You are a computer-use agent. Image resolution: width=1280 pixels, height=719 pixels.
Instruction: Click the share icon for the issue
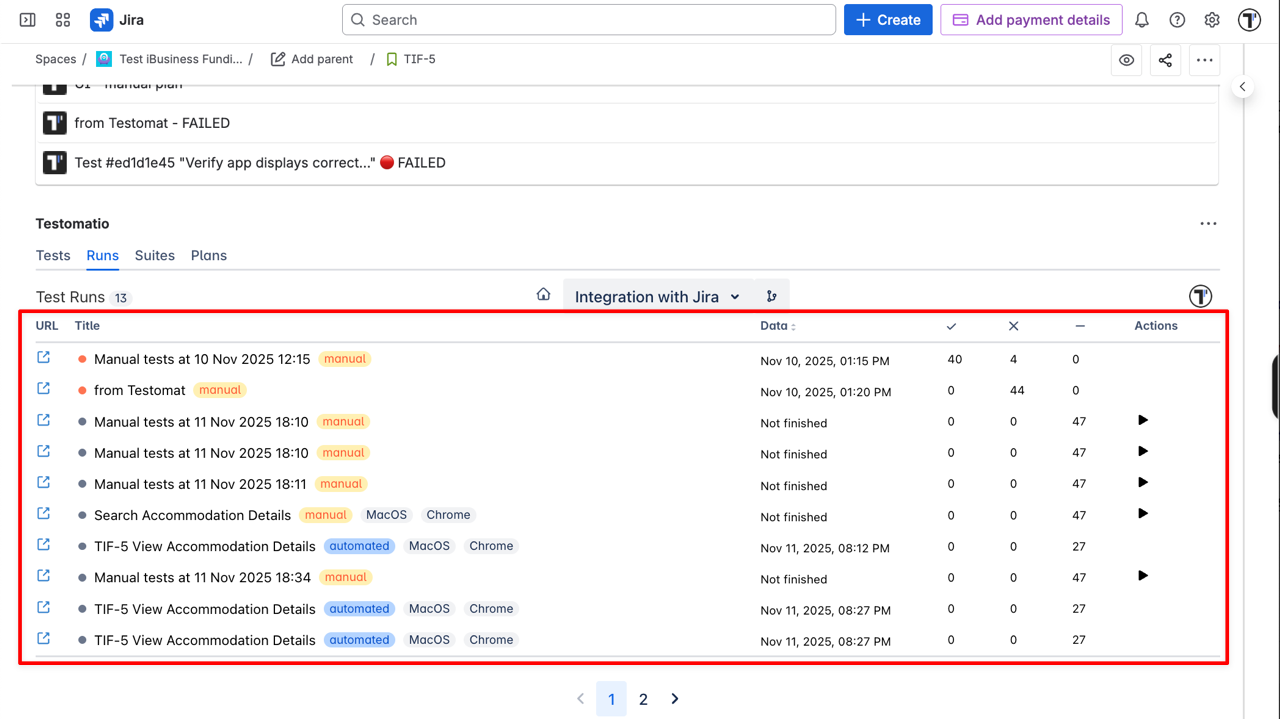[1165, 60]
